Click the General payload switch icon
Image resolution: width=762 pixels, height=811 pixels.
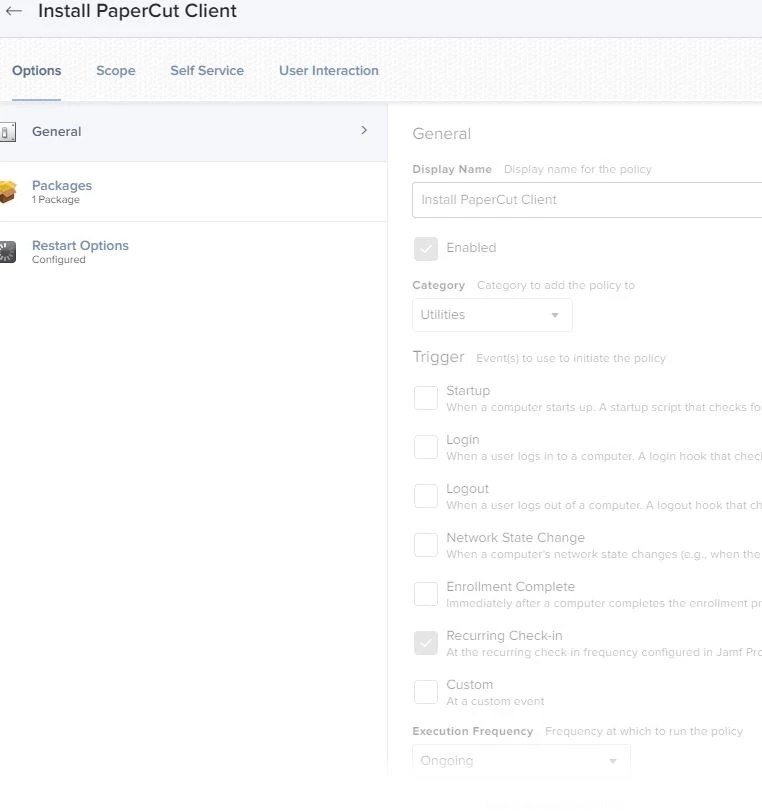(8, 132)
